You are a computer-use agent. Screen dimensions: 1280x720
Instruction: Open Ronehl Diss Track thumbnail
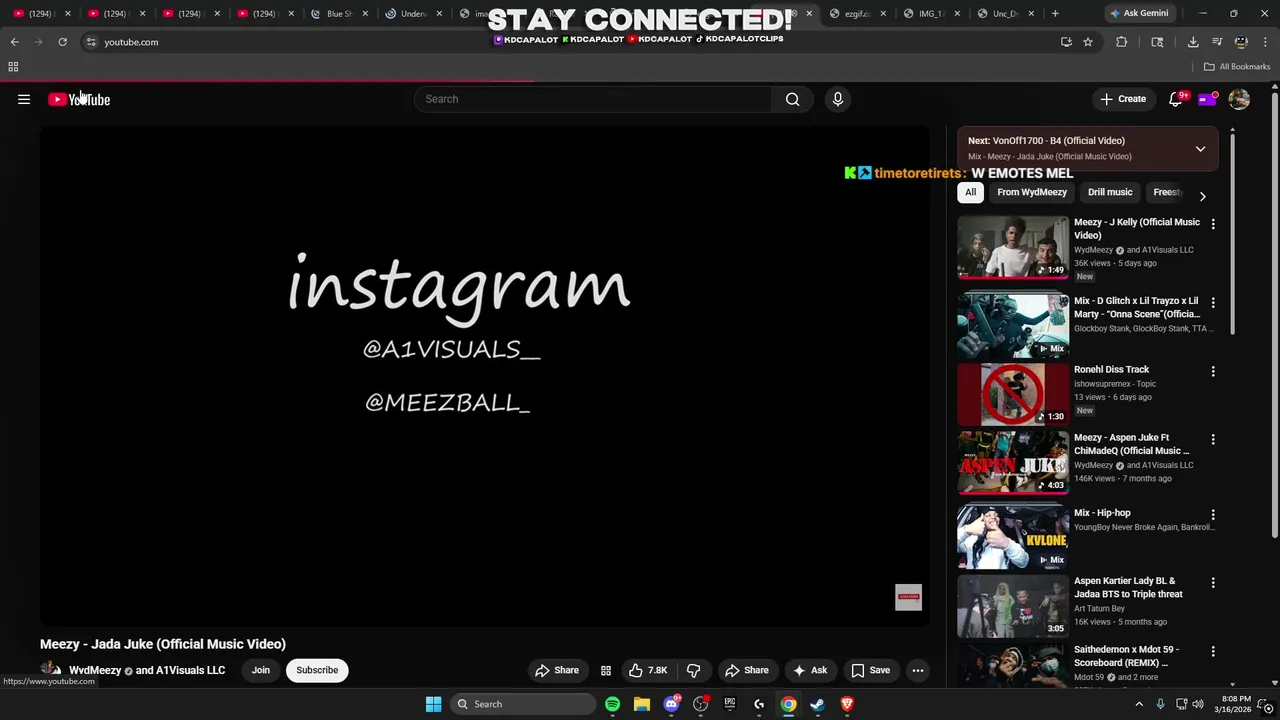pyautogui.click(x=1013, y=394)
